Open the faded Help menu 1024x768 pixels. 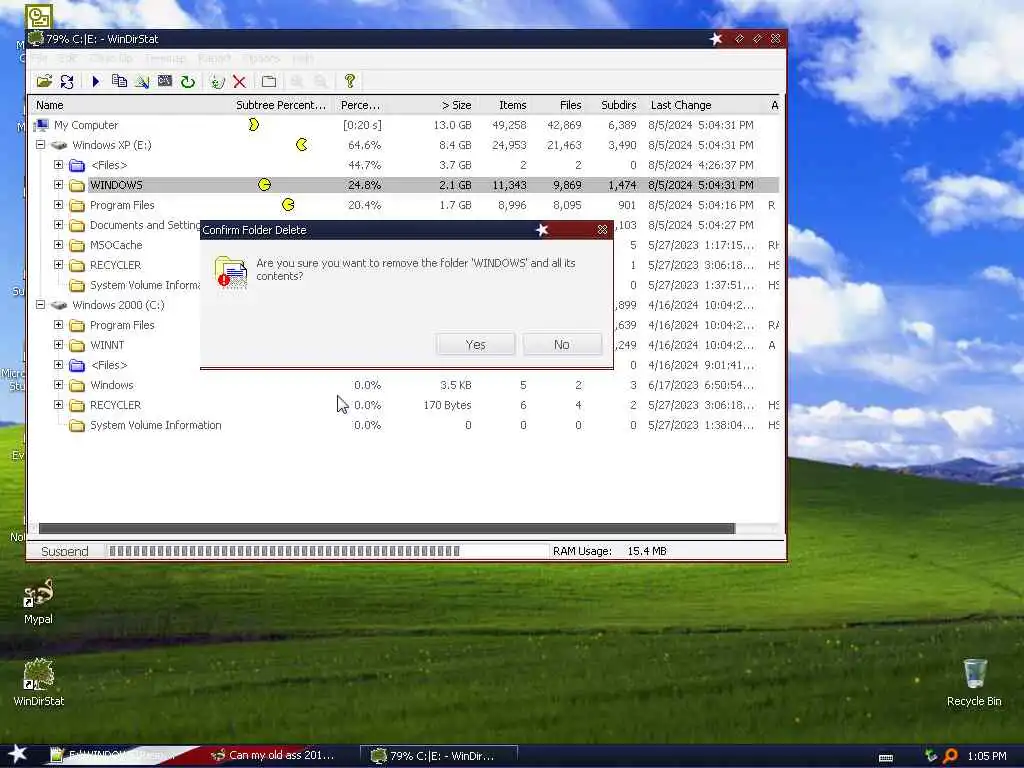[302, 59]
